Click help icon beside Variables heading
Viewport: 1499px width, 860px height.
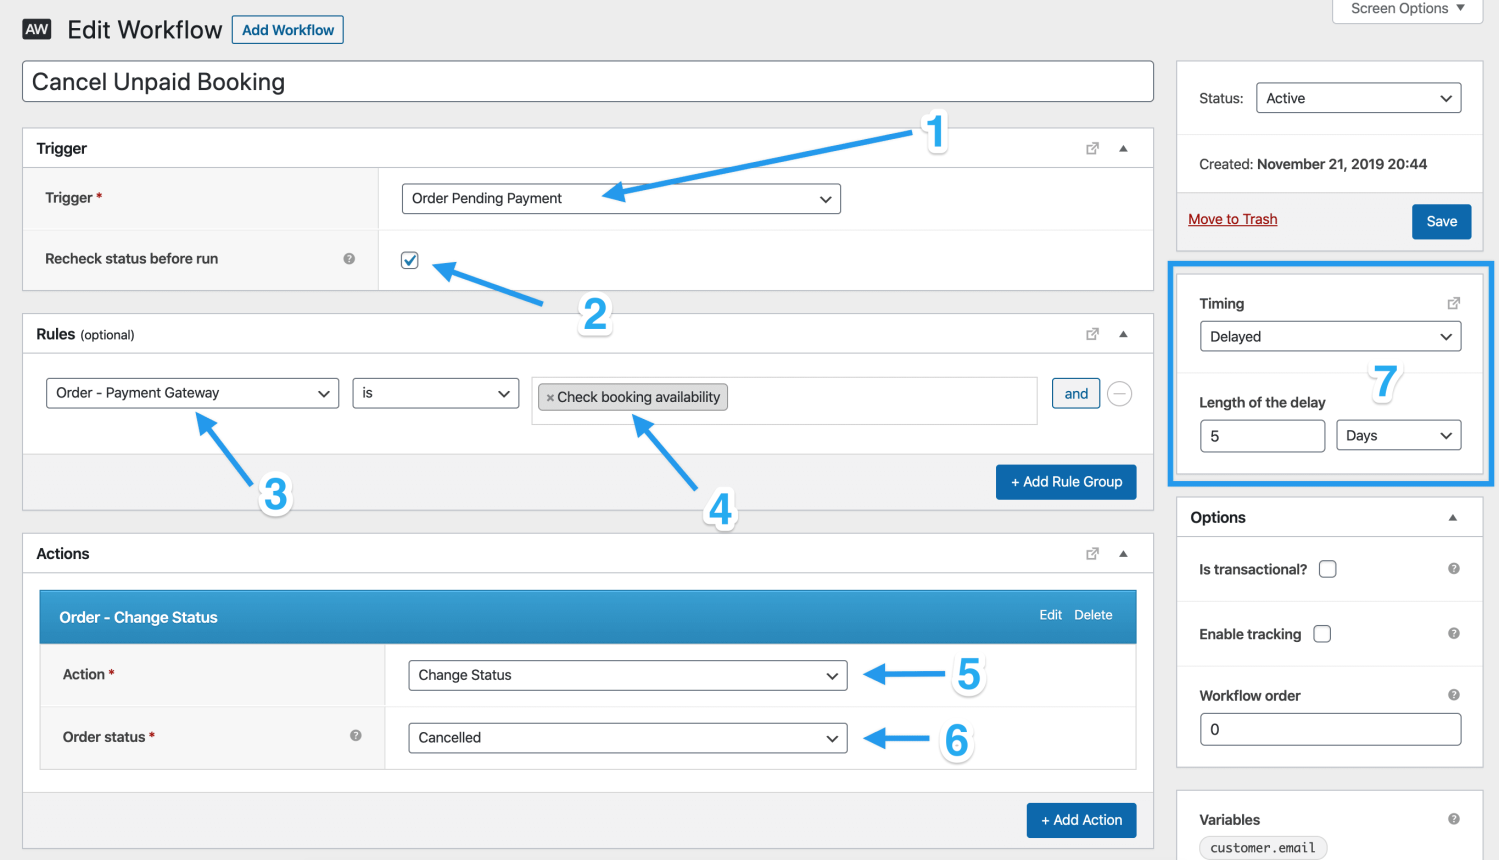tap(1455, 819)
